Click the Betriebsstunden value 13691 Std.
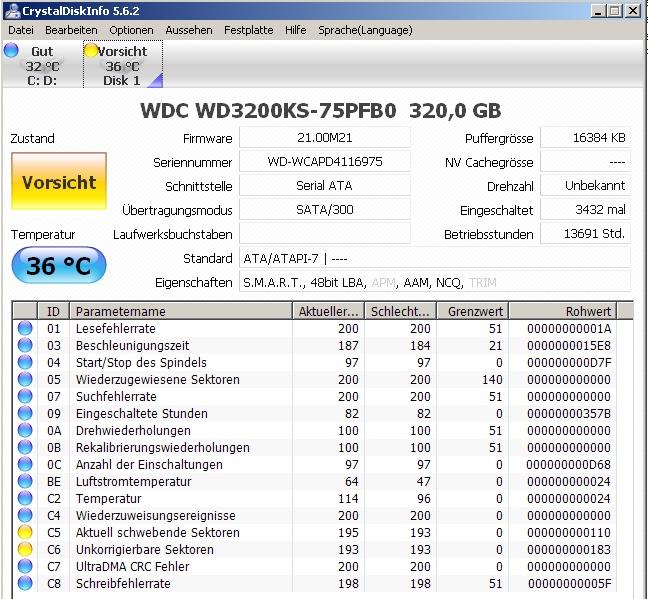 click(585, 234)
